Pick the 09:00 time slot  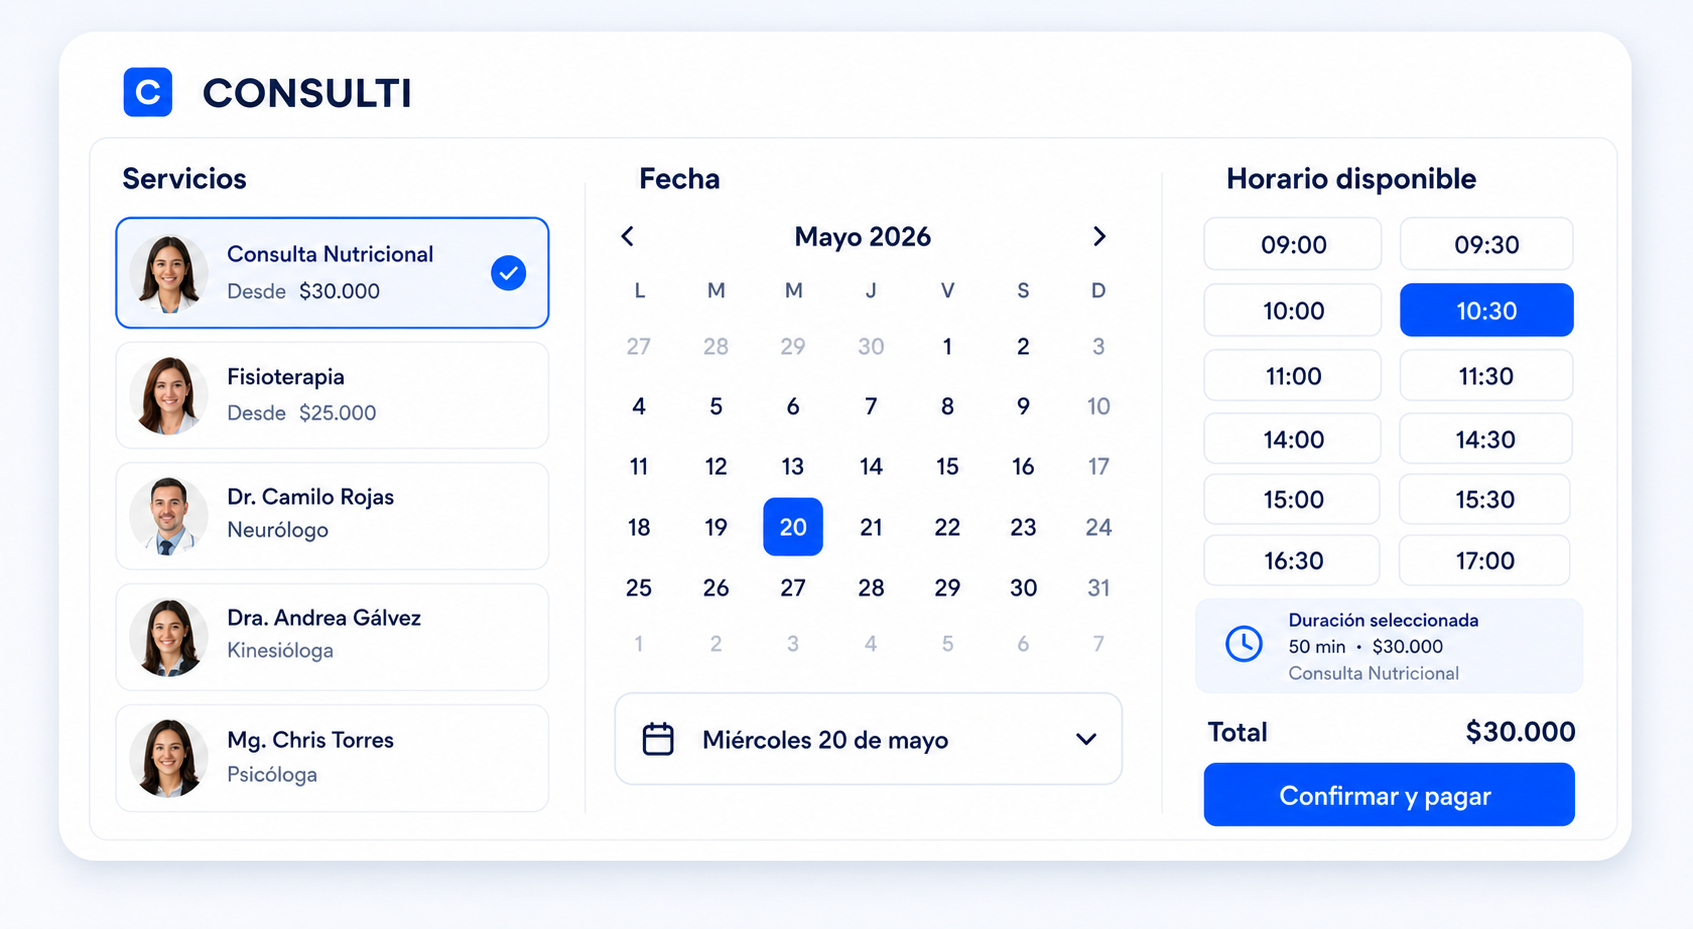pos(1293,244)
